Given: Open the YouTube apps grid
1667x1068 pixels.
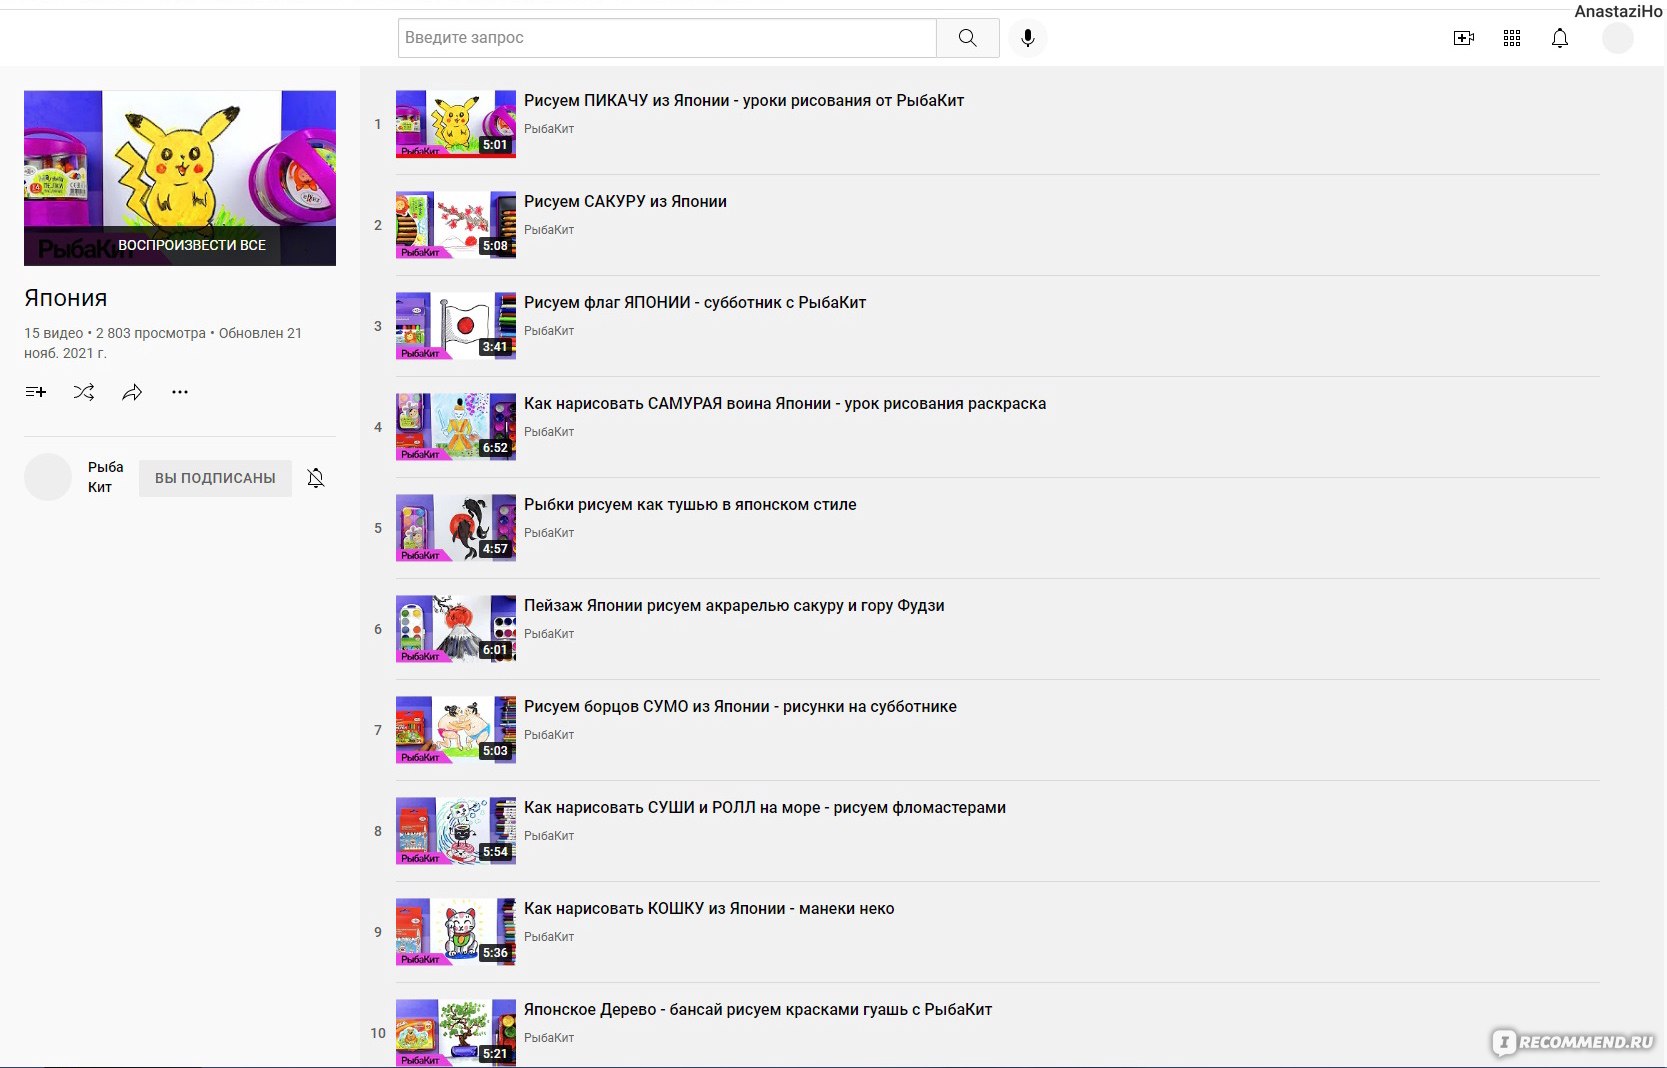Looking at the screenshot, I should pos(1512,38).
